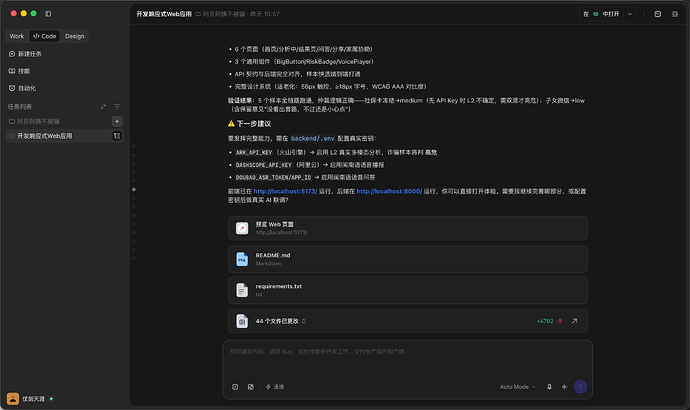The width and height of the screenshot is (690, 410).
Task: Open the http://localhost:5173/ link
Action: coord(285,191)
